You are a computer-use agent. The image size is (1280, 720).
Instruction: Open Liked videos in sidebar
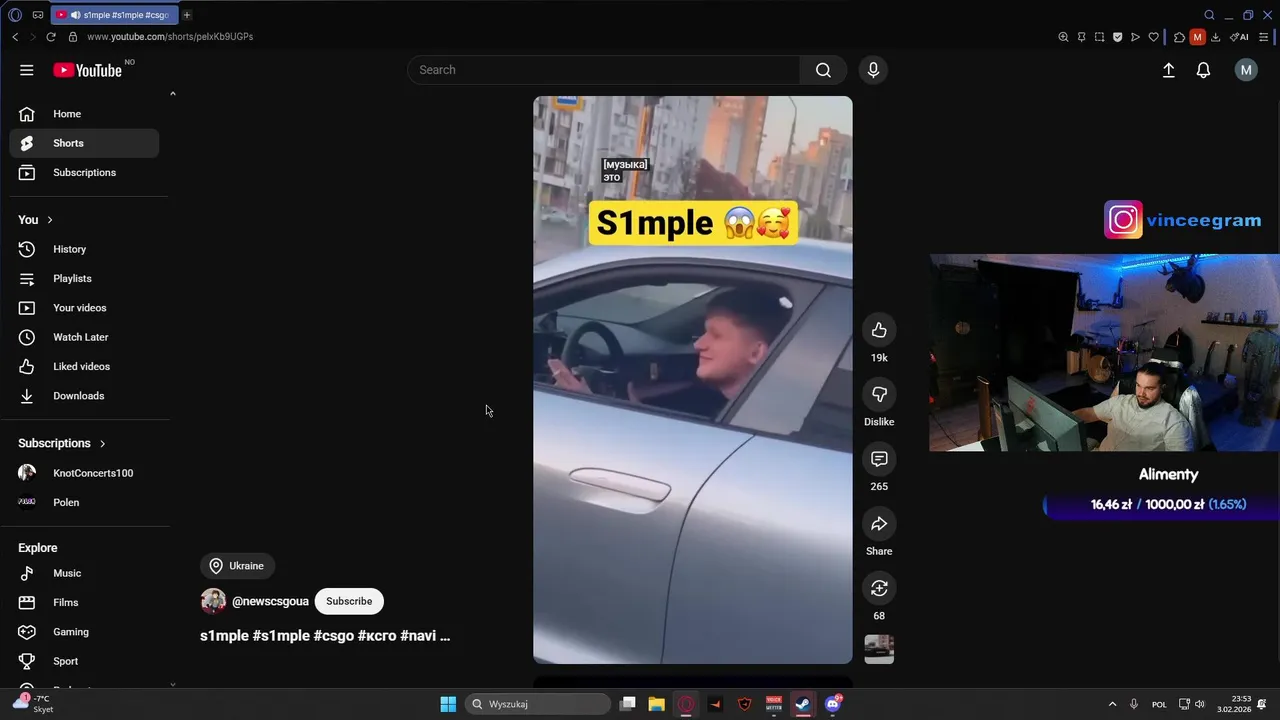[84, 366]
